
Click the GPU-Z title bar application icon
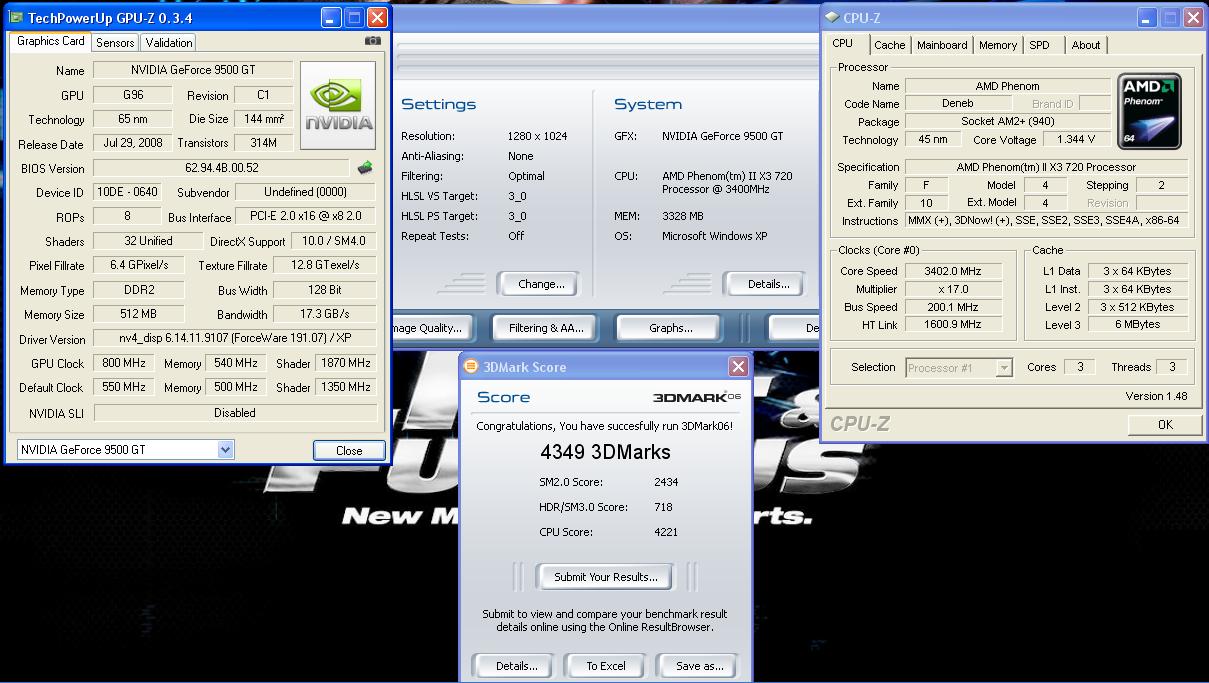click(x=14, y=18)
